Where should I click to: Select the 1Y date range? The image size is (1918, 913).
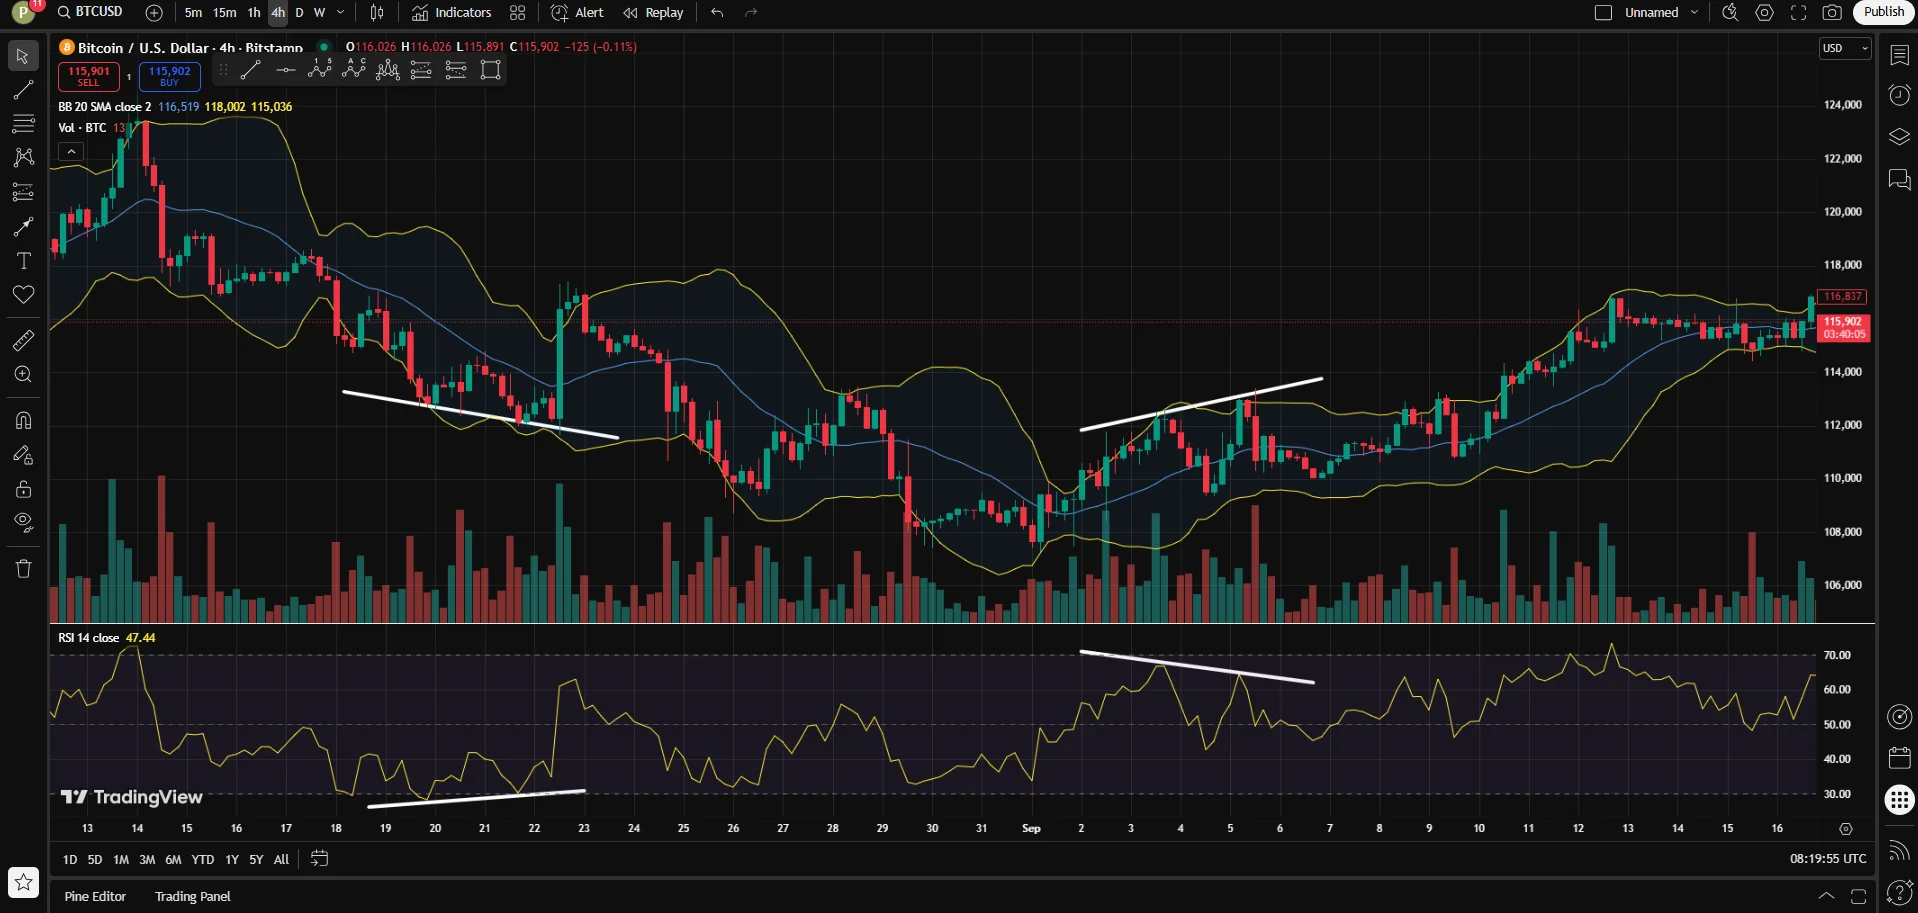point(232,859)
